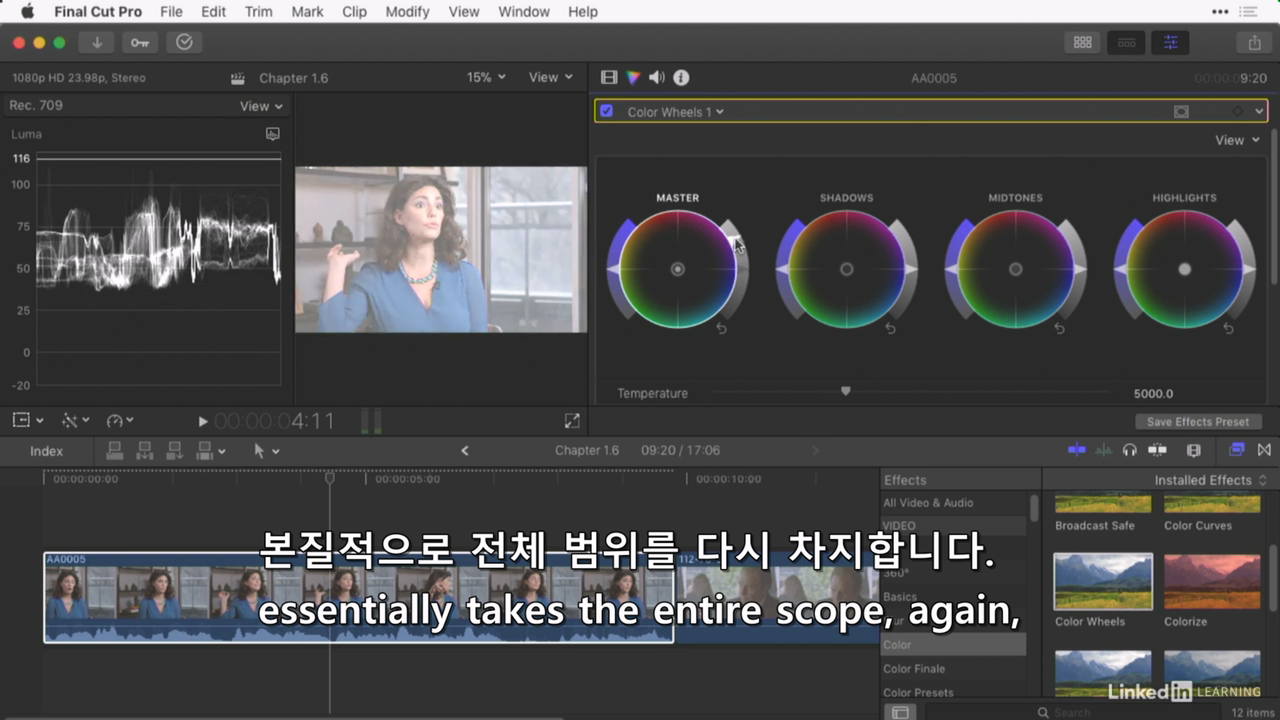Image resolution: width=1280 pixels, height=720 pixels.
Task: Toggle the effects browser icon
Action: click(x=1237, y=451)
